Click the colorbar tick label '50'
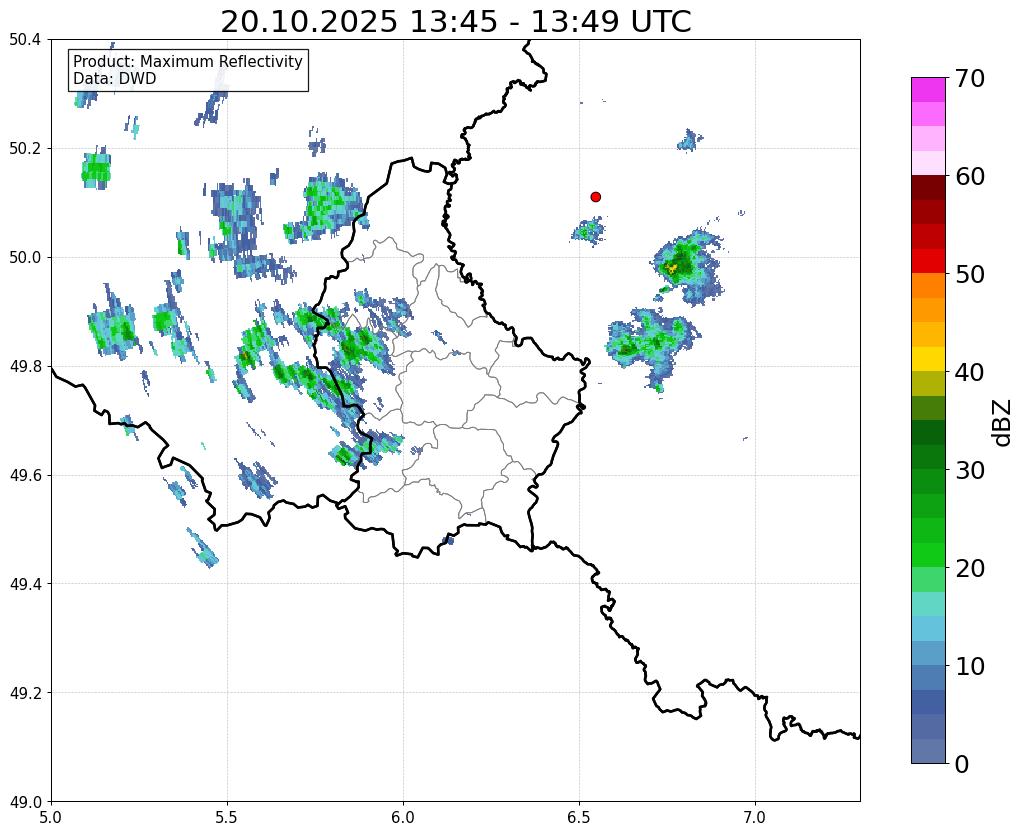1023x834 pixels. 969,274
